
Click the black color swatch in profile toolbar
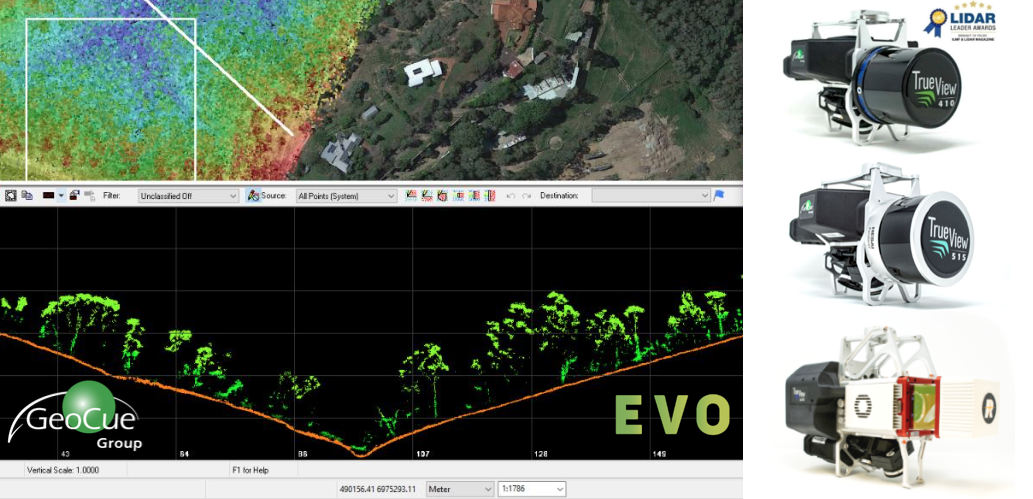click(49, 196)
